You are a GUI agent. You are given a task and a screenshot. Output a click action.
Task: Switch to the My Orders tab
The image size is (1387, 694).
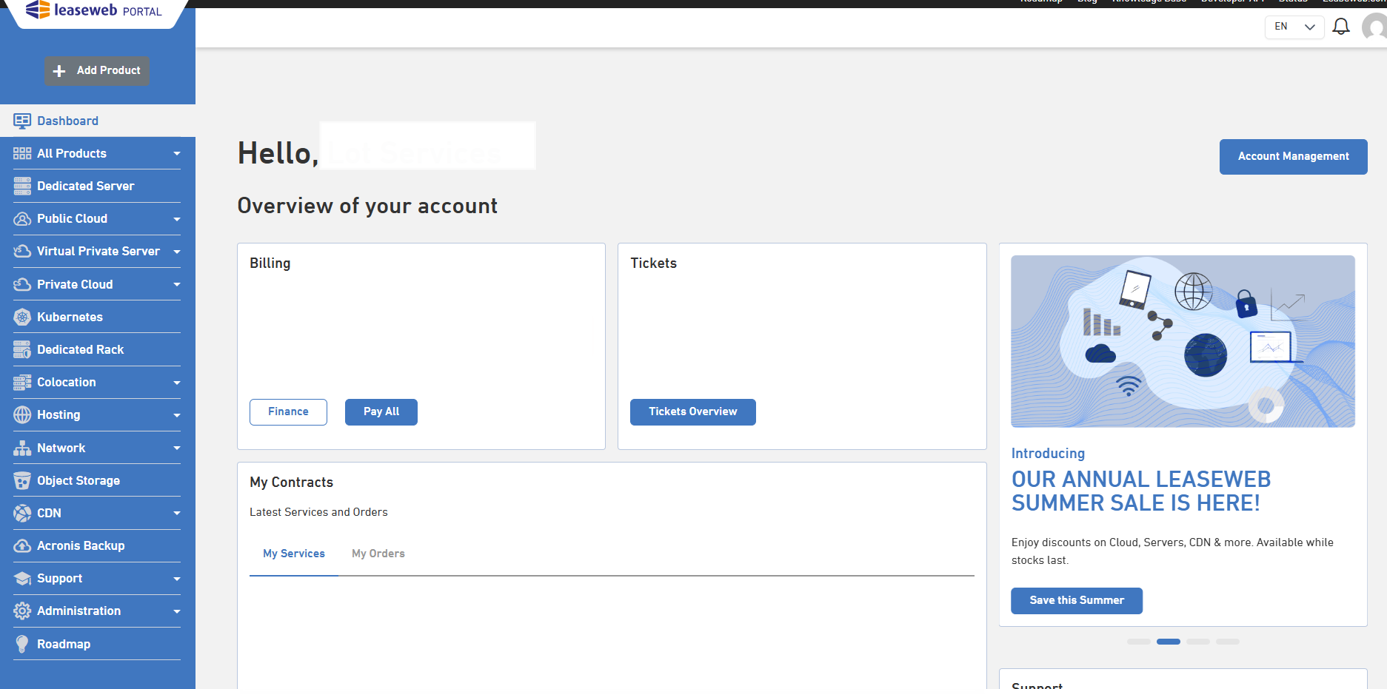click(378, 554)
